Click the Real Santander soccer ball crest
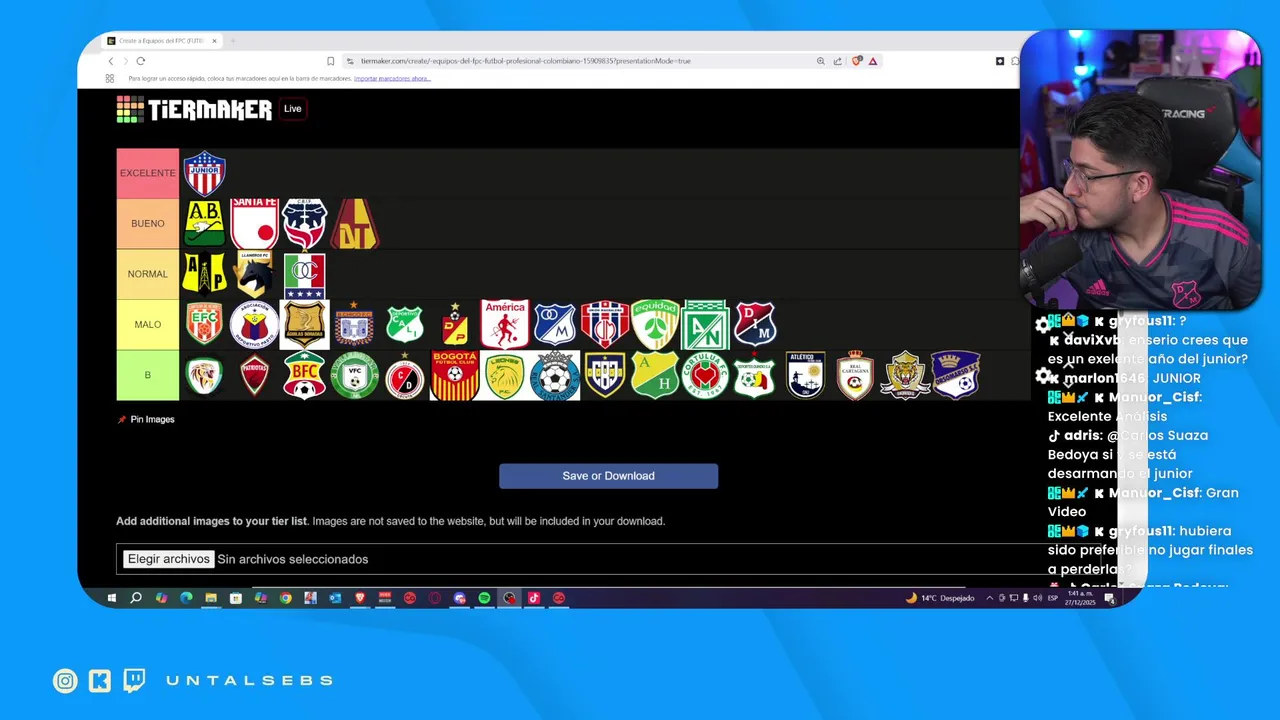The width and height of the screenshot is (1280, 720). pos(555,375)
